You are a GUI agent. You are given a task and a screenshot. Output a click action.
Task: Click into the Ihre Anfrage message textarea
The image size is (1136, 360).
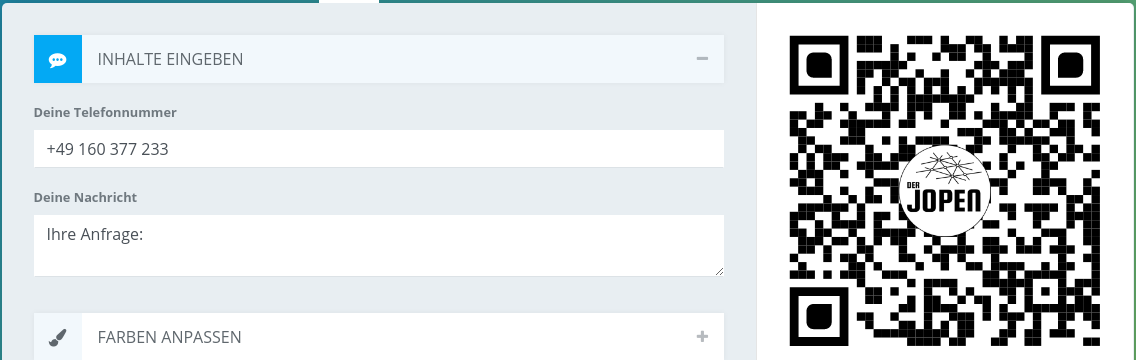coord(379,246)
